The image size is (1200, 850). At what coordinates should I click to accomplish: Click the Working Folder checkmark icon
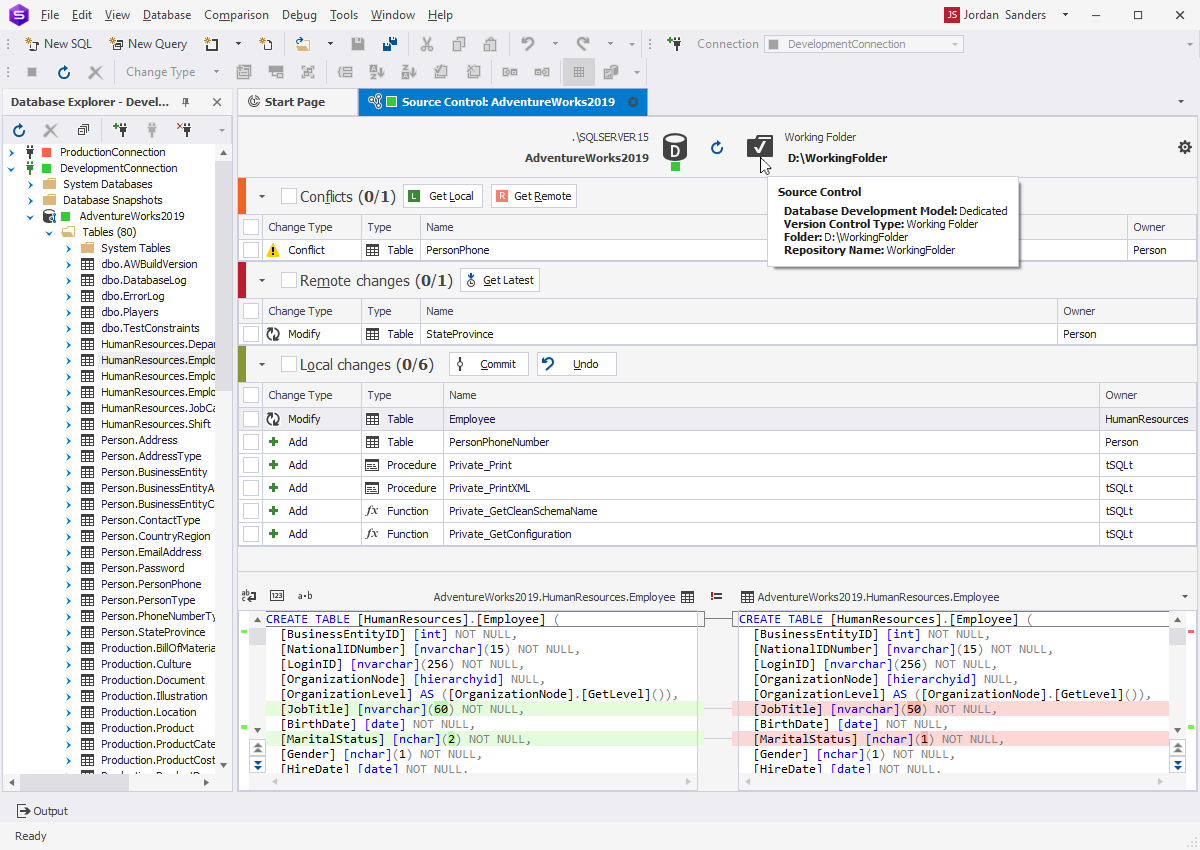coord(760,147)
